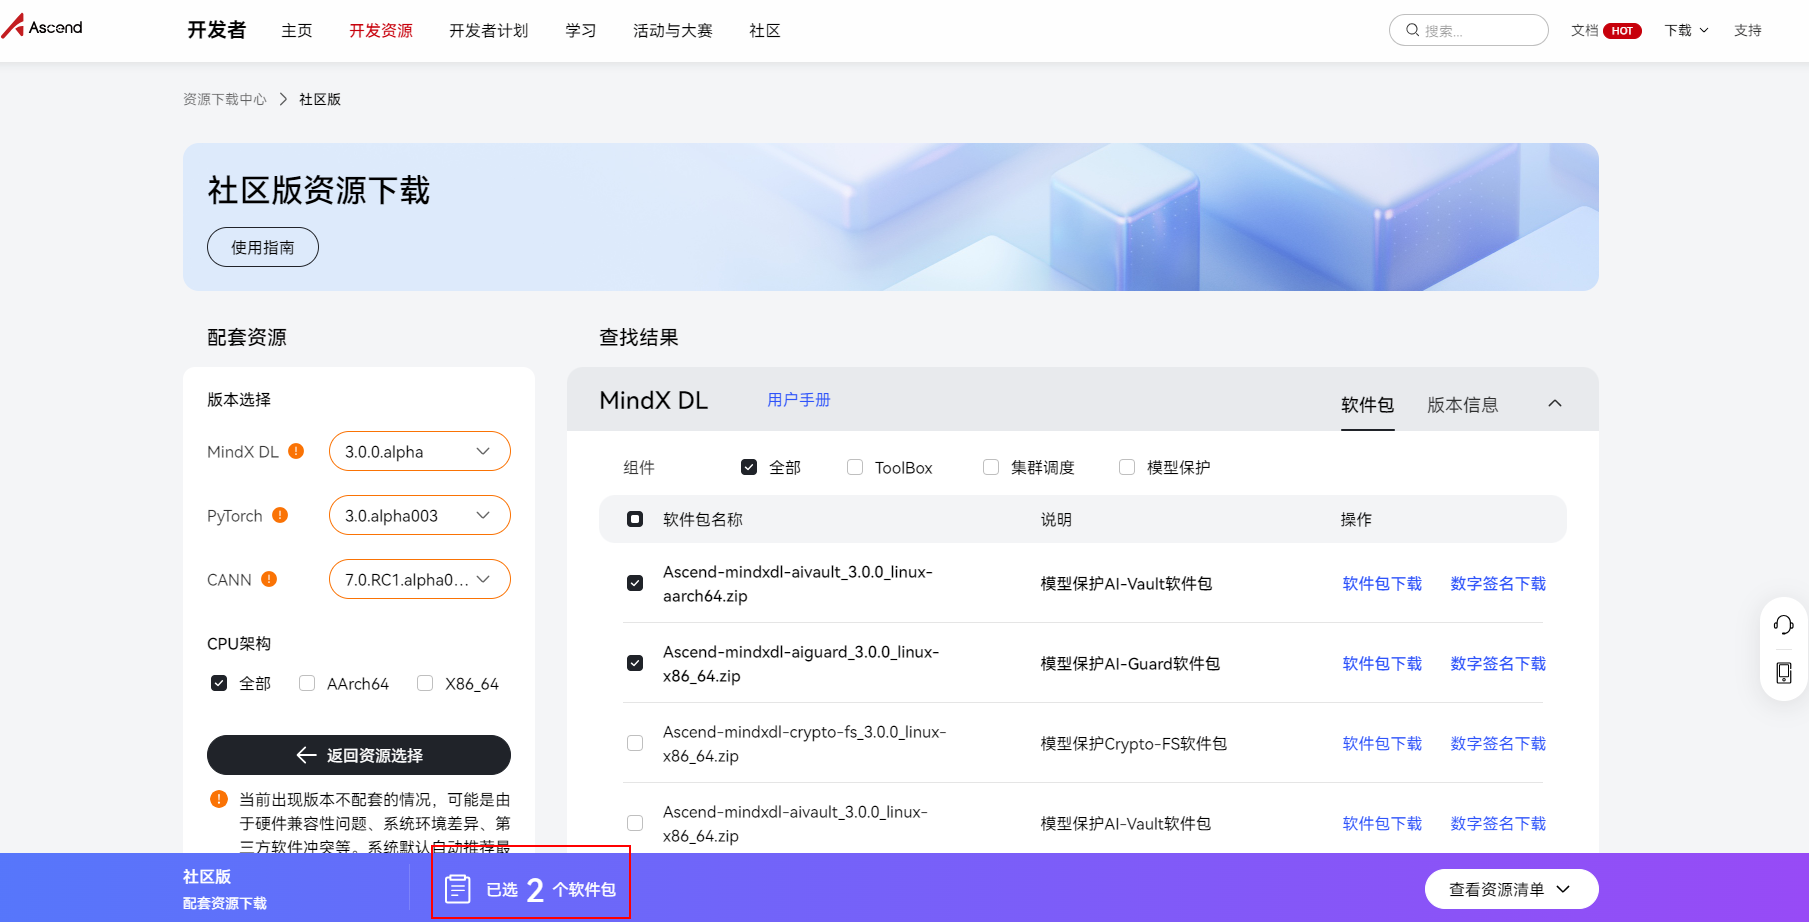Open the 开发资源 nav item
The image size is (1809, 922).
381,31
